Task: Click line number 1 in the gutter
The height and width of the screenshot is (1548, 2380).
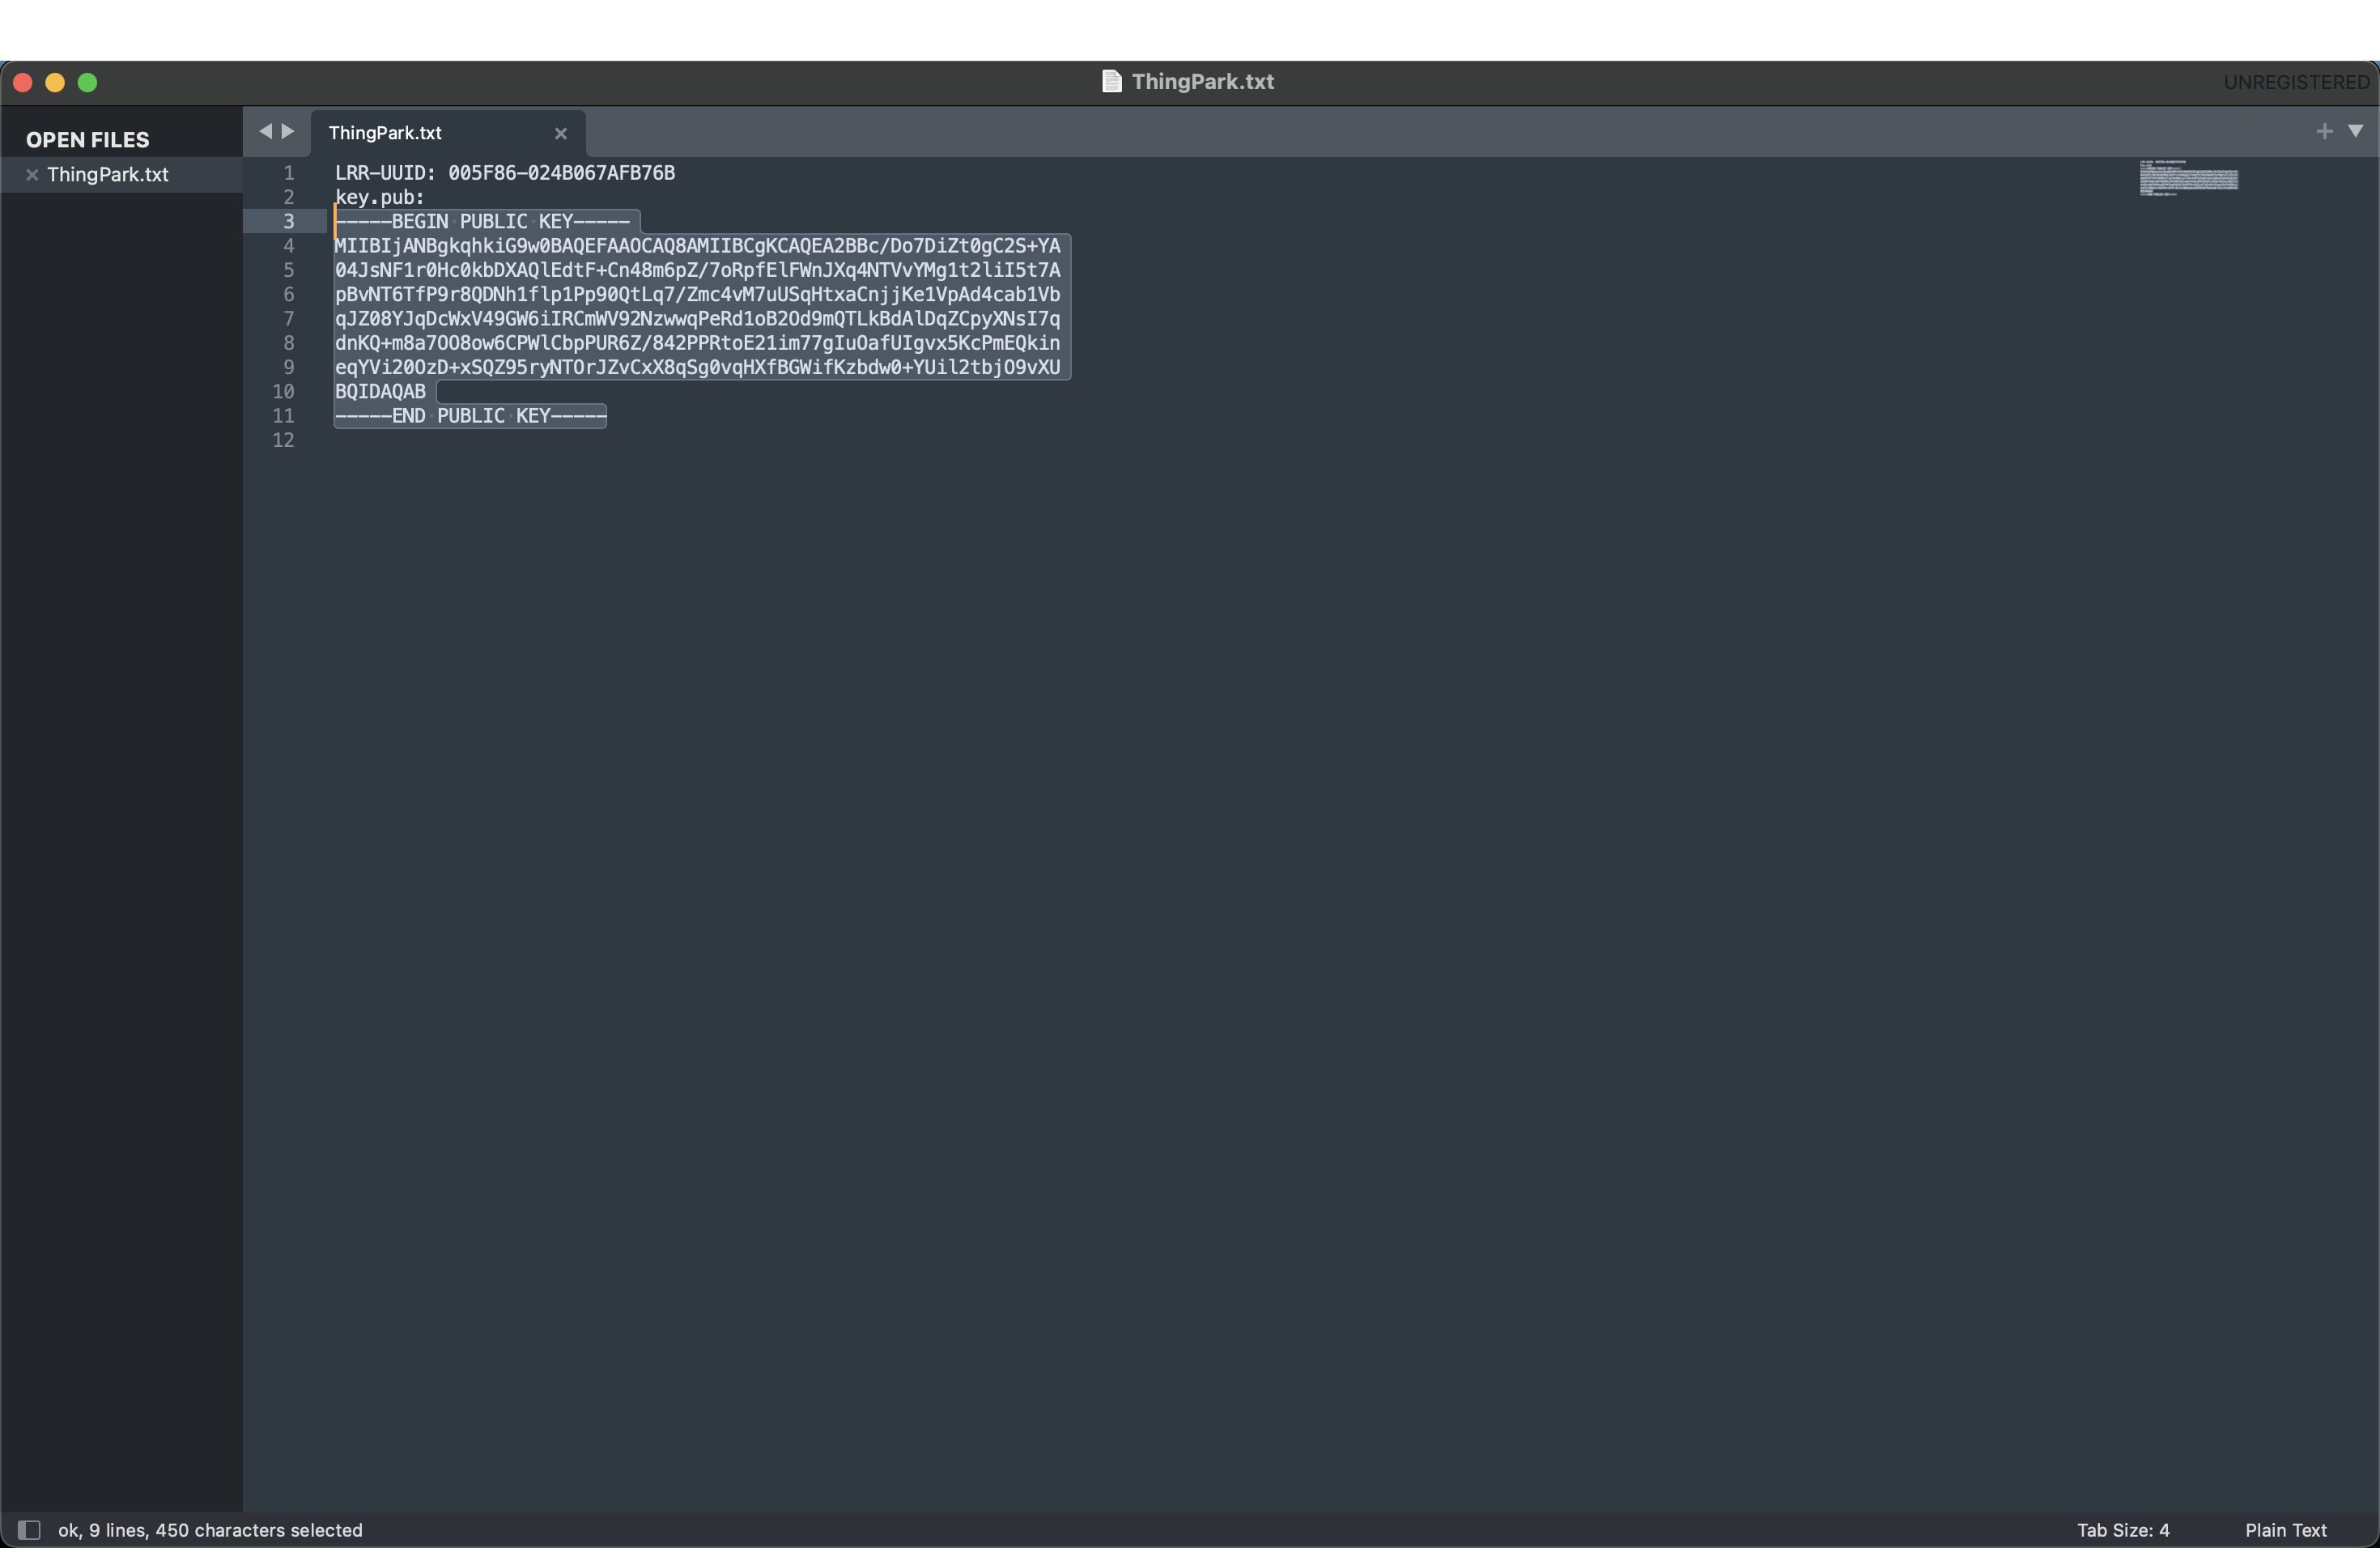Action: coord(289,173)
